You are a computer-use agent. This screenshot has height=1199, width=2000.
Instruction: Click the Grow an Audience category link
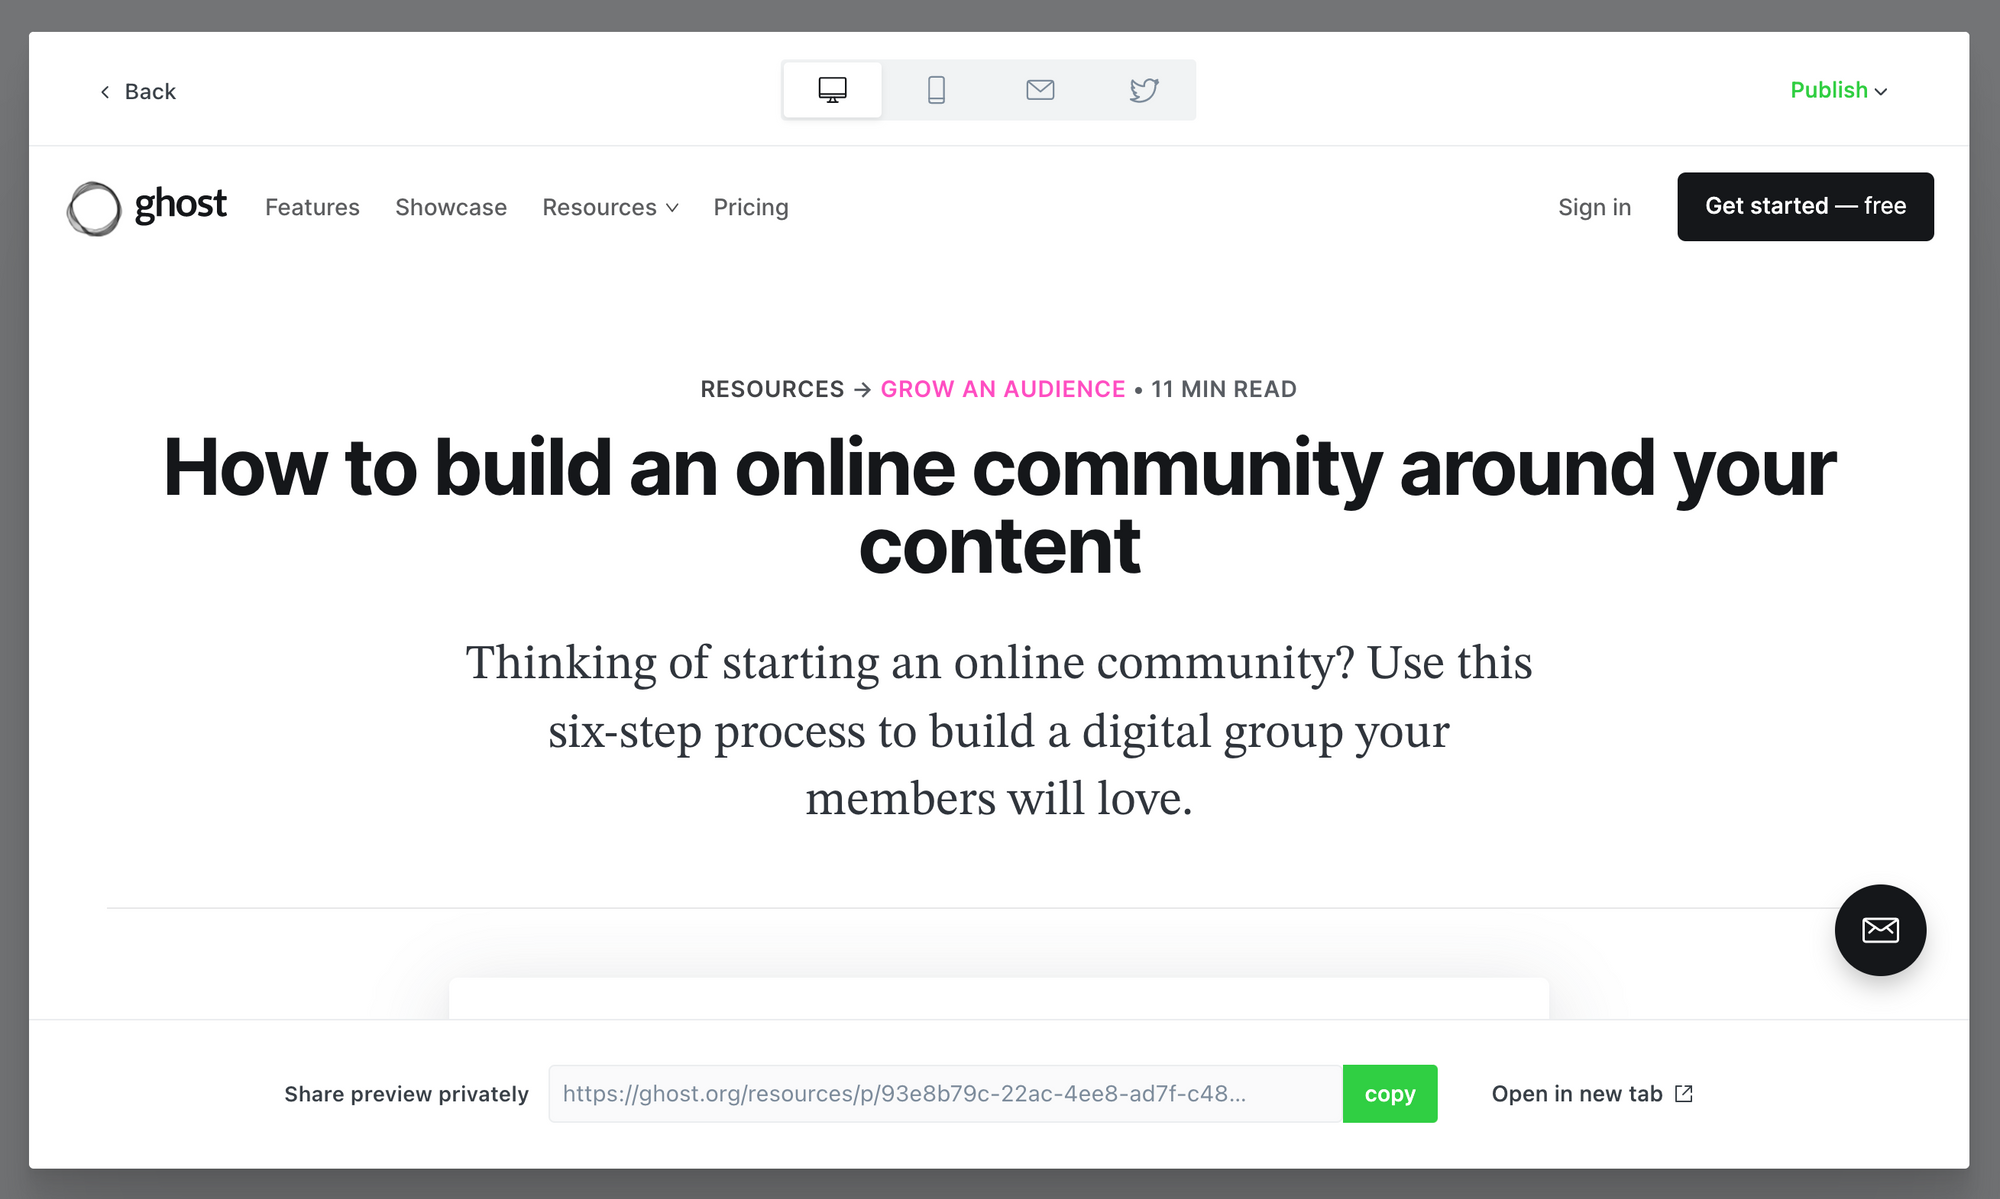point(1003,389)
